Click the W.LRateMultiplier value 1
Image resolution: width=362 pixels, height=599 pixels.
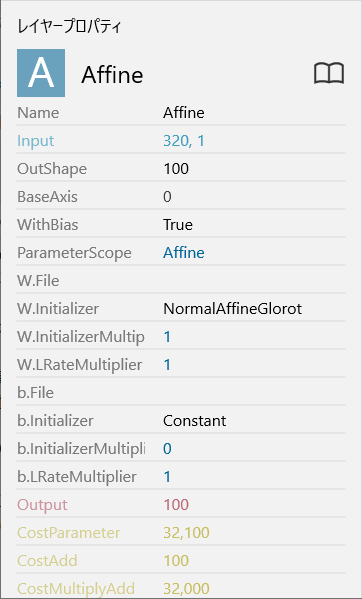pyautogui.click(x=167, y=365)
